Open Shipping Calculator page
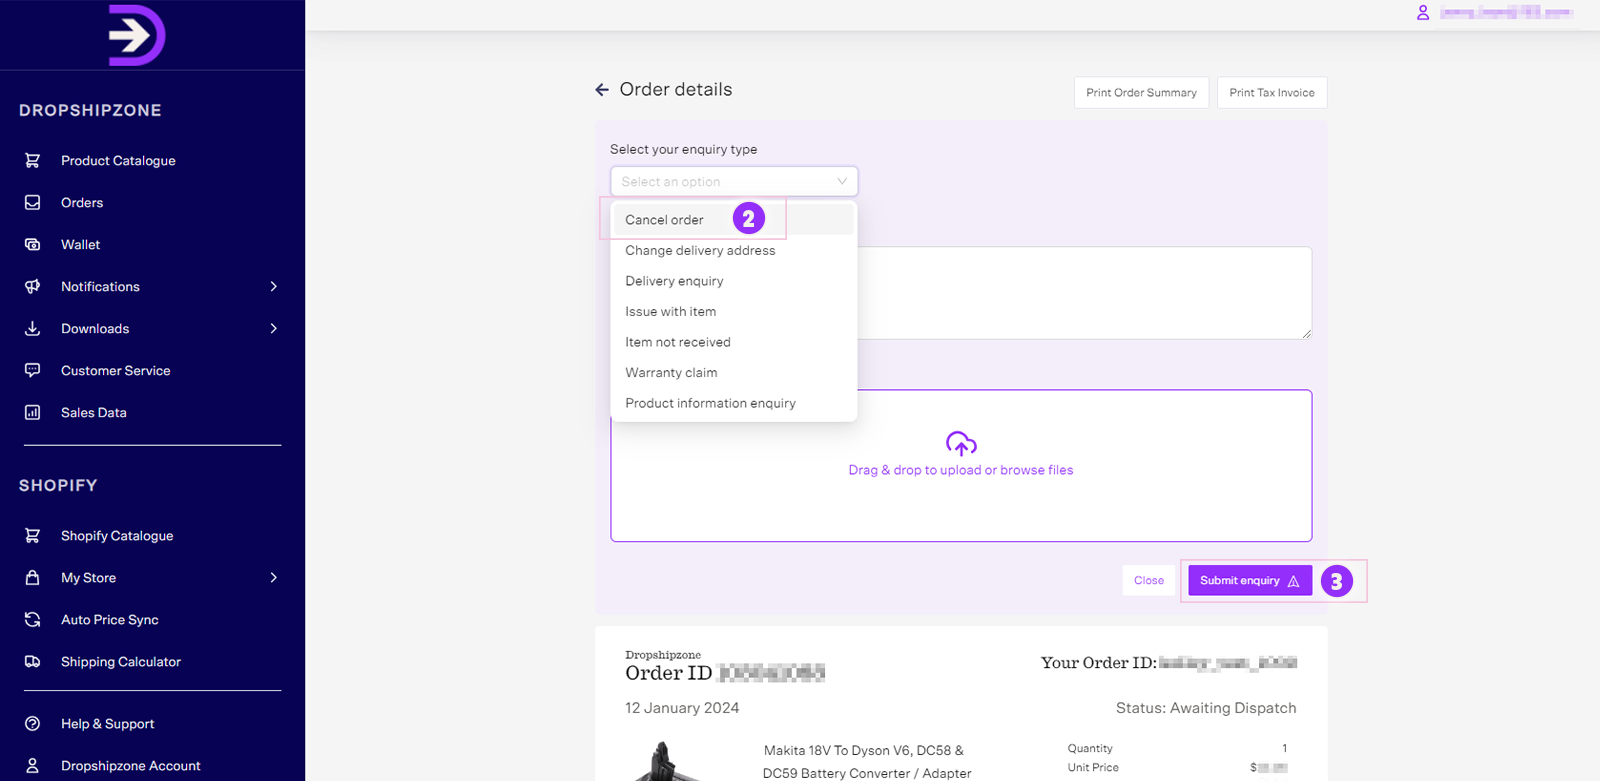The image size is (1600, 781). [x=121, y=662]
